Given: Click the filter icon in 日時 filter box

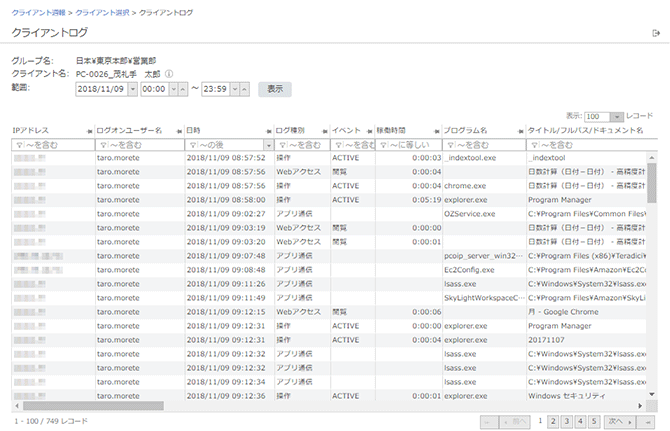Looking at the screenshot, I should coord(192,145).
